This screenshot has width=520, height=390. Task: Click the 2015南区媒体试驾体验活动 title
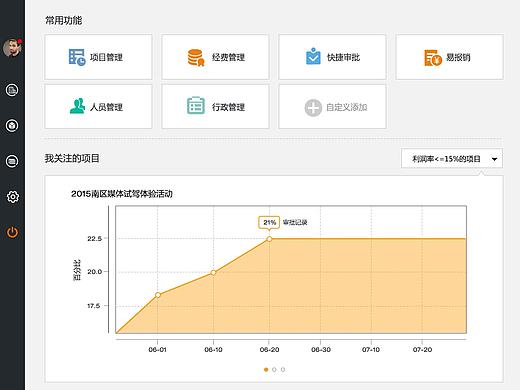122,194
